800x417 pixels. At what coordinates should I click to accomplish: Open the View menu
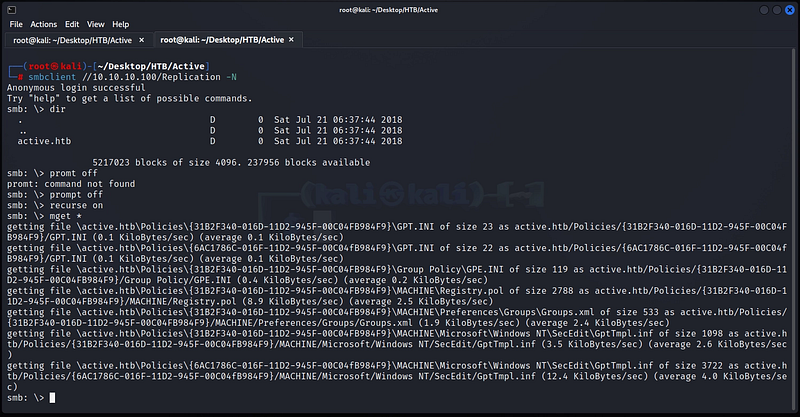tap(95, 24)
